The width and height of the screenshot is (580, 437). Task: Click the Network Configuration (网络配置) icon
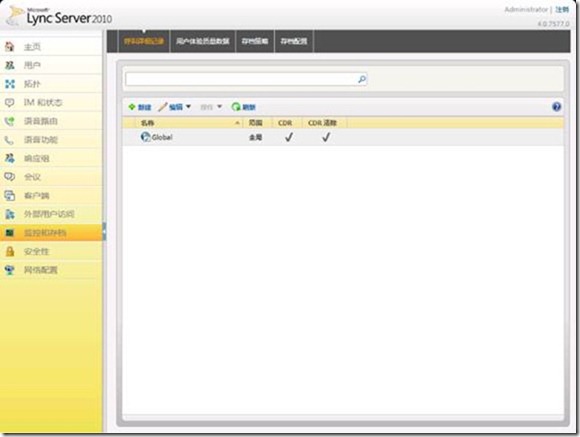pyautogui.click(x=10, y=270)
